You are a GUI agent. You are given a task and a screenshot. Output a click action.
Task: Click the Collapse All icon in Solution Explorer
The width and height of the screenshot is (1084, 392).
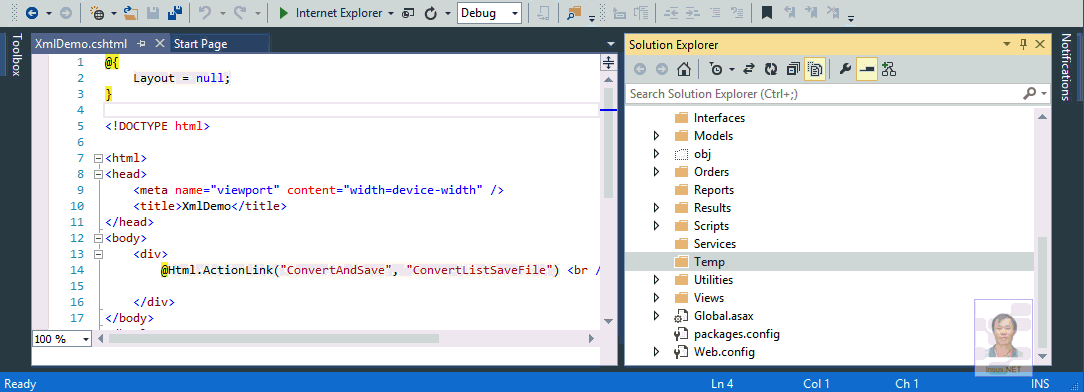793,69
